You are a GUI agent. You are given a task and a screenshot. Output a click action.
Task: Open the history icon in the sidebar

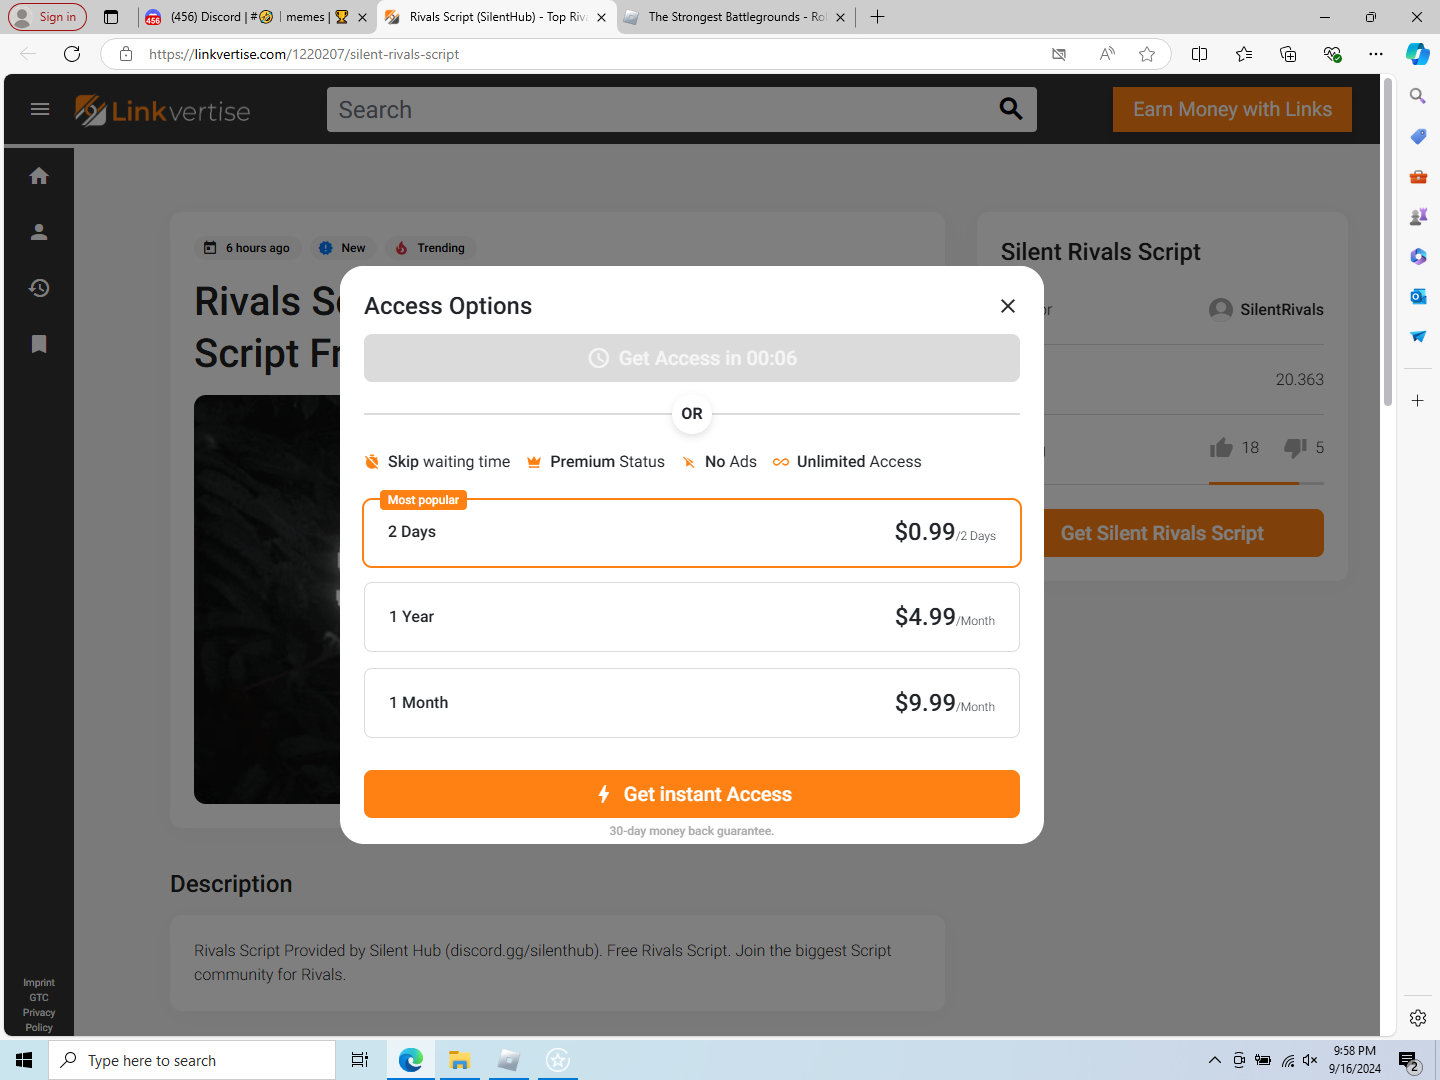click(39, 288)
